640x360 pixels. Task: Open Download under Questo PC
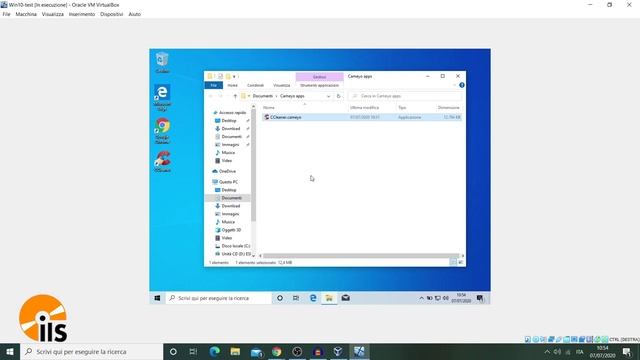[230, 206]
